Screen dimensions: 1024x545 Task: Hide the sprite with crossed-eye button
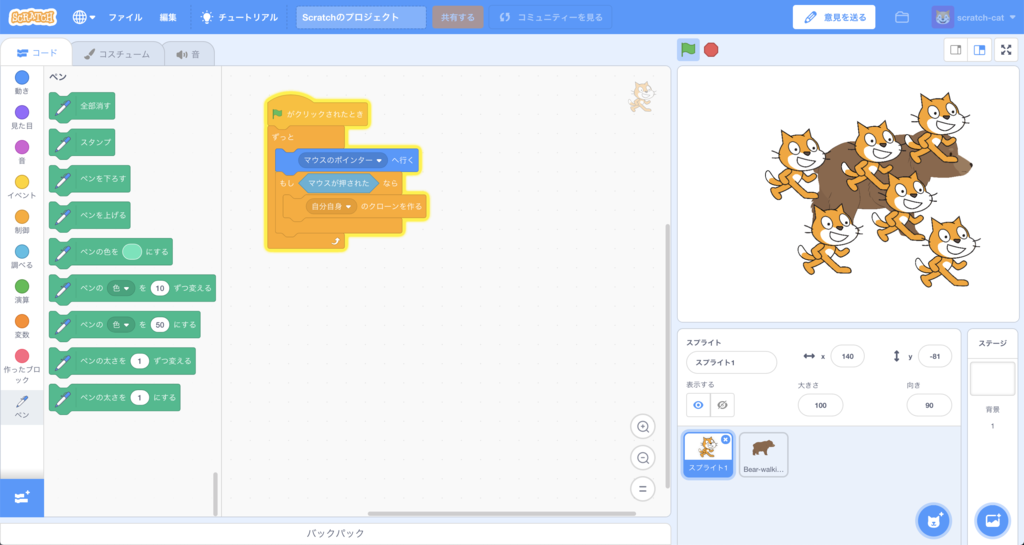click(x=722, y=405)
